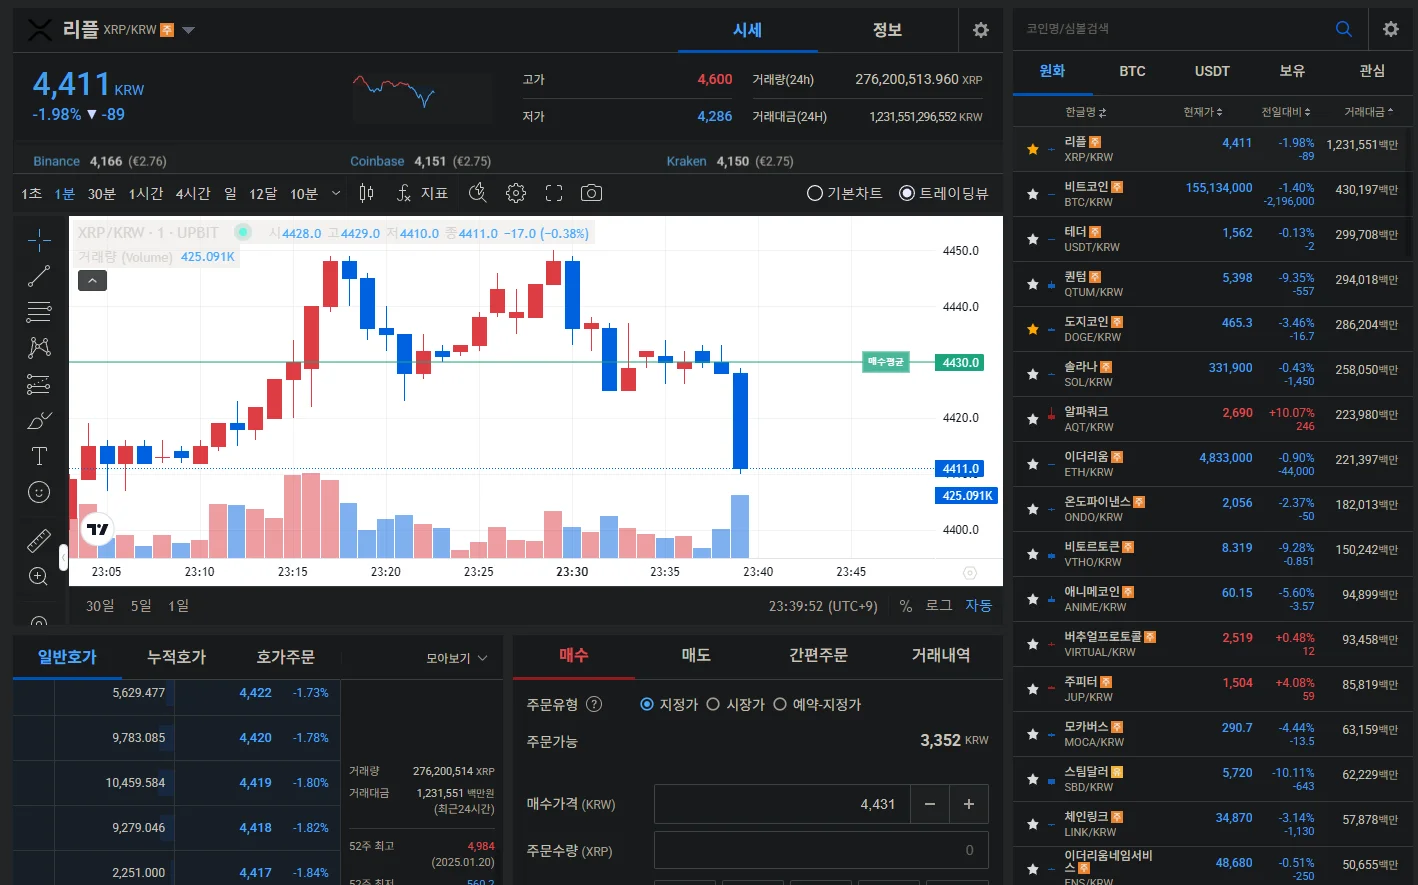1418x885 pixels.
Task: Switch to the 보유 tab
Action: click(x=1292, y=71)
